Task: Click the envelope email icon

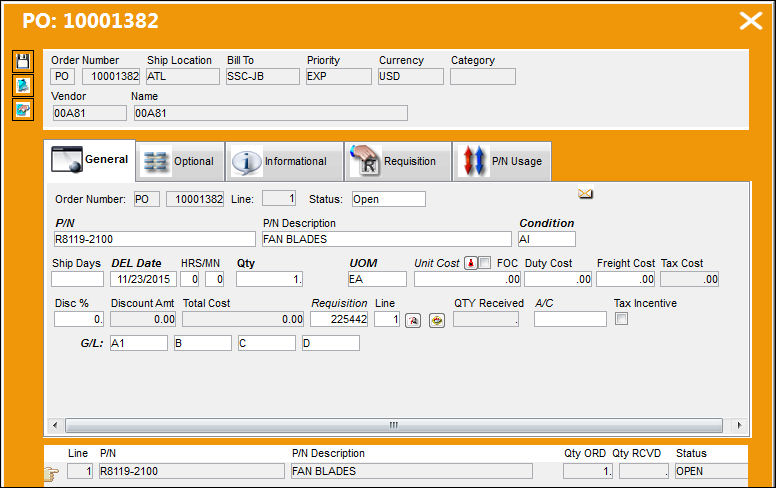Action: 585,194
